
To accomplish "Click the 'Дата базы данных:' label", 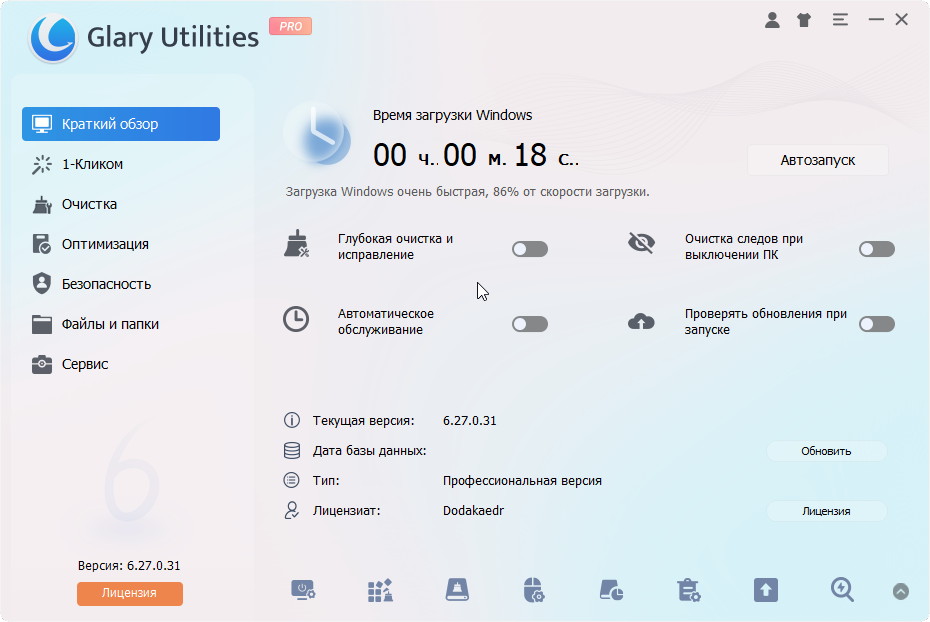I will coord(370,451).
